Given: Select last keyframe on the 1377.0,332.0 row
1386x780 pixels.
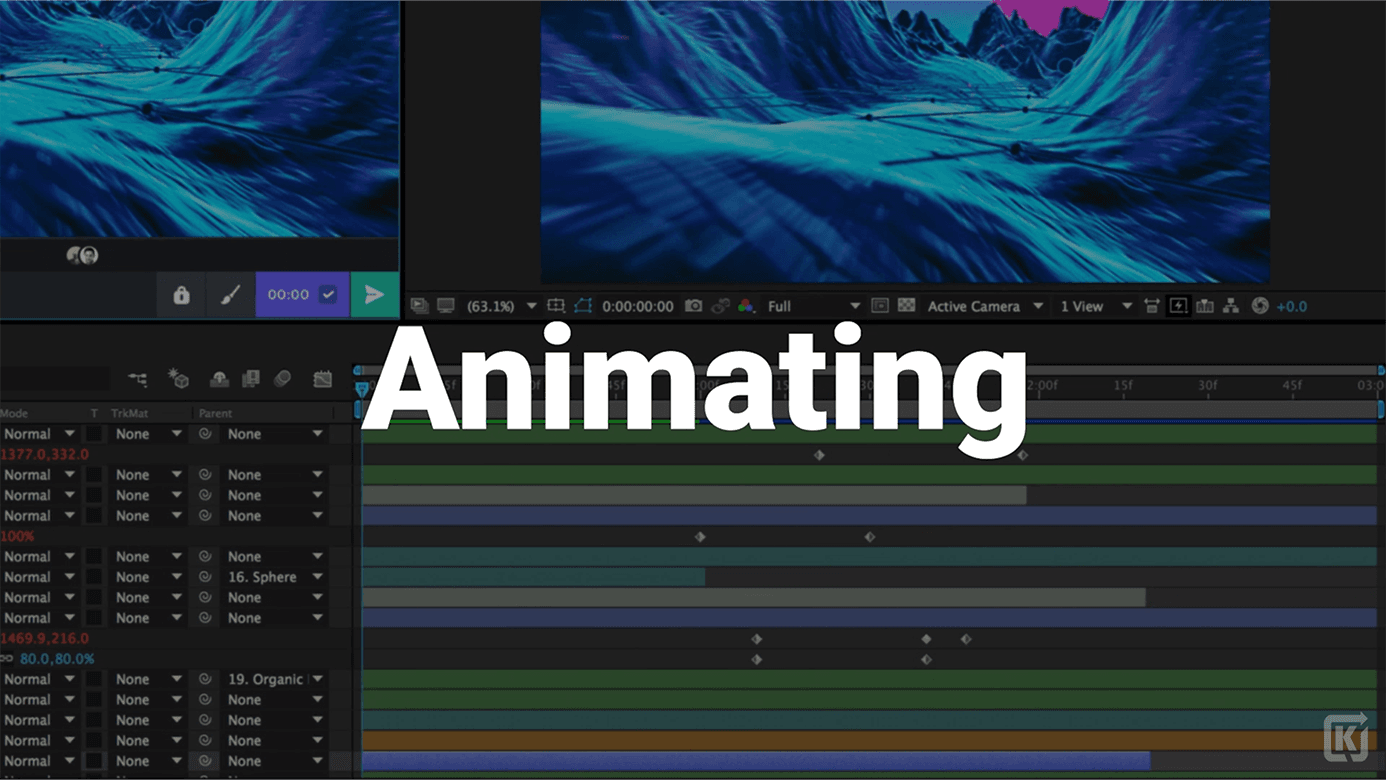Looking at the screenshot, I should tap(1022, 455).
